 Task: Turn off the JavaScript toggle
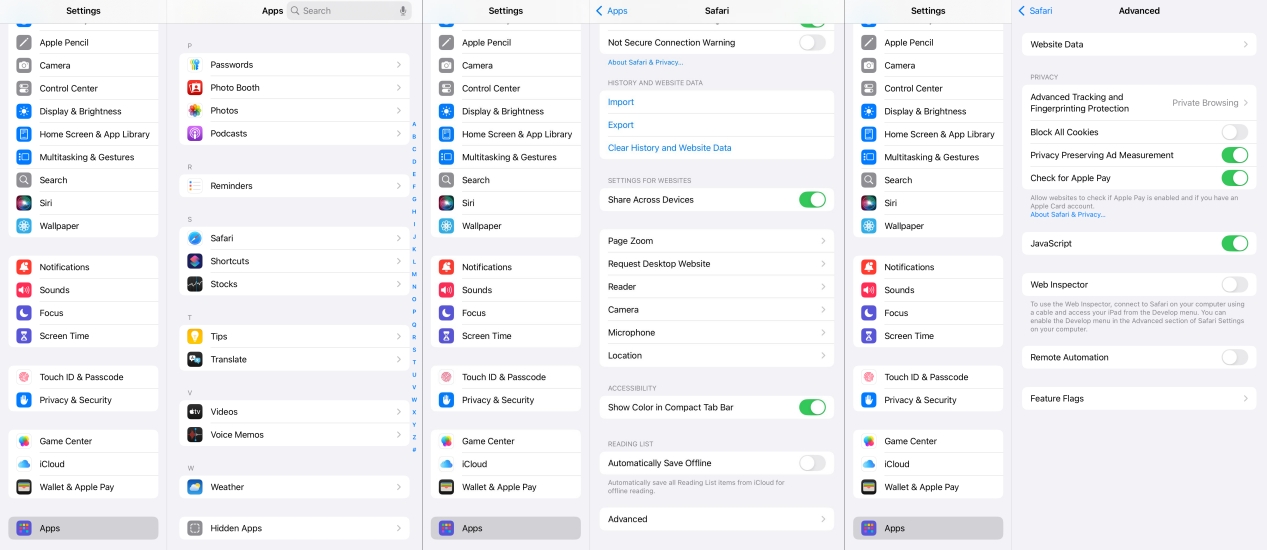tap(1234, 244)
